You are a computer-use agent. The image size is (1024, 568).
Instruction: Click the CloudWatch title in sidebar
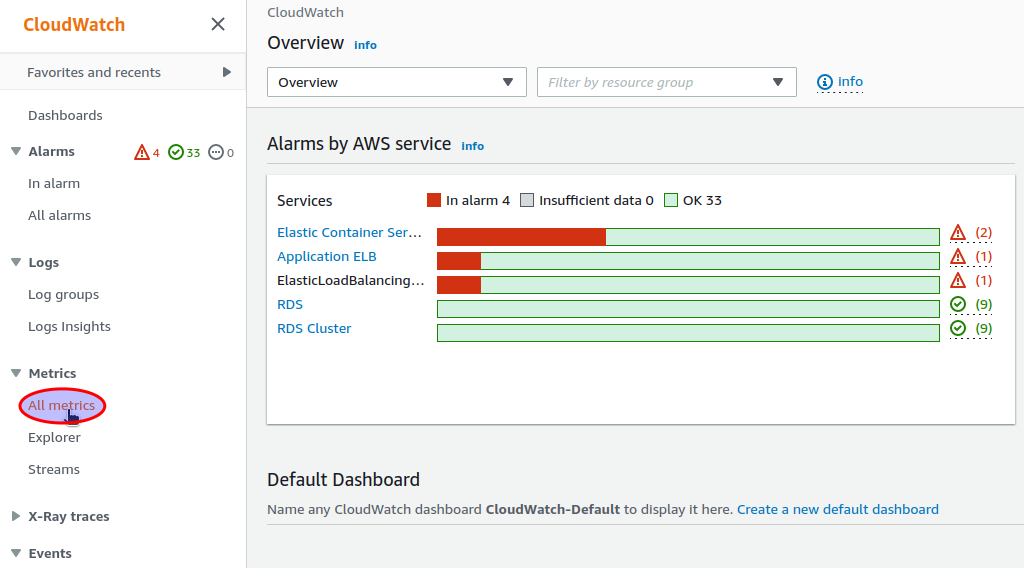tap(74, 25)
